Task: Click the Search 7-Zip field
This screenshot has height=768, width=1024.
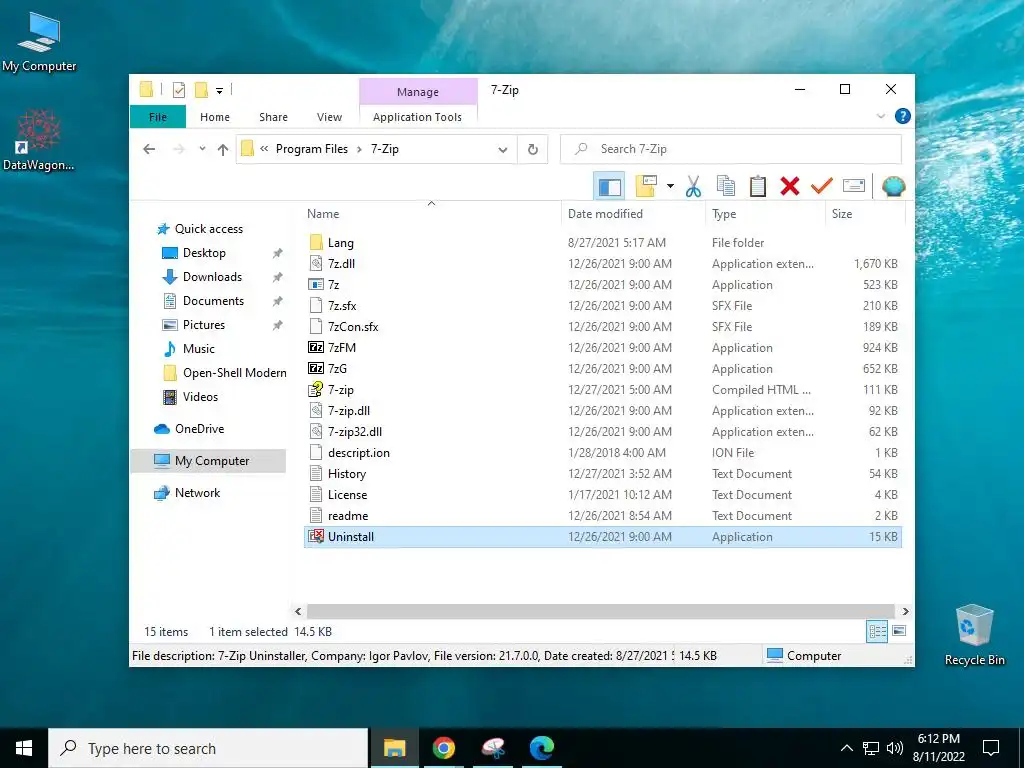Action: [731, 150]
